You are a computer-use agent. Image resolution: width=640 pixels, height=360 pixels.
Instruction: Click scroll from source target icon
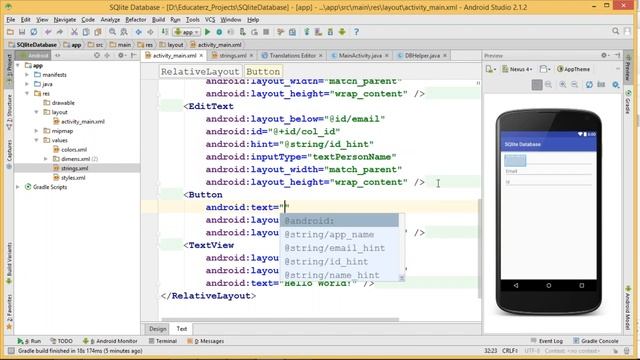coord(97,55)
